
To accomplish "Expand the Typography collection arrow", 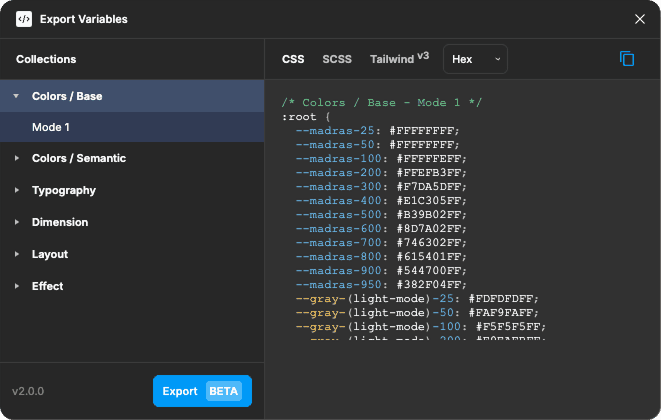I will point(16,190).
